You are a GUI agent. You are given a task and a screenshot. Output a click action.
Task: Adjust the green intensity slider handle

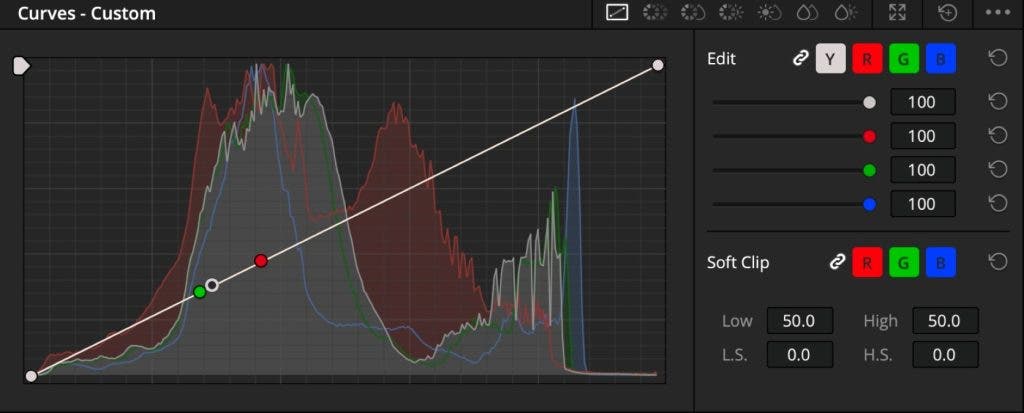click(869, 171)
